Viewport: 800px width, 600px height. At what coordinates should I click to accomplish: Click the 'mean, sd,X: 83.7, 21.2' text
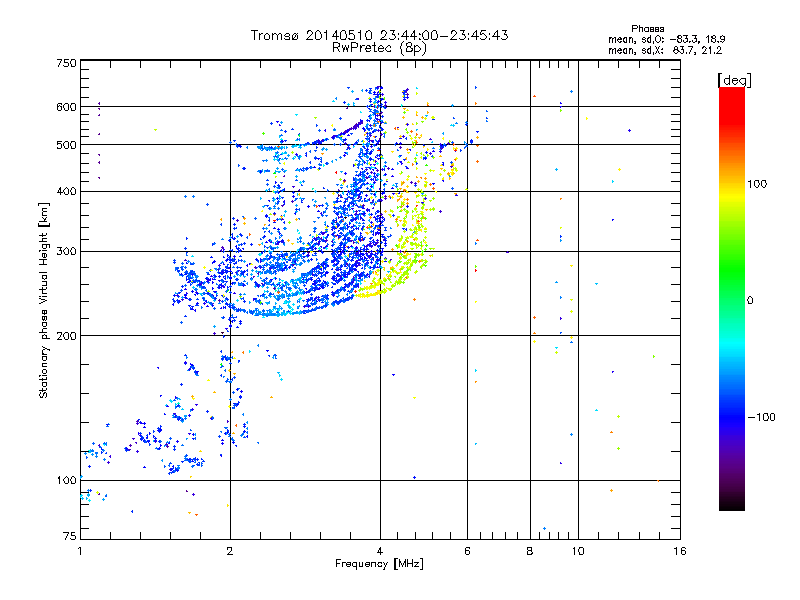click(665, 50)
